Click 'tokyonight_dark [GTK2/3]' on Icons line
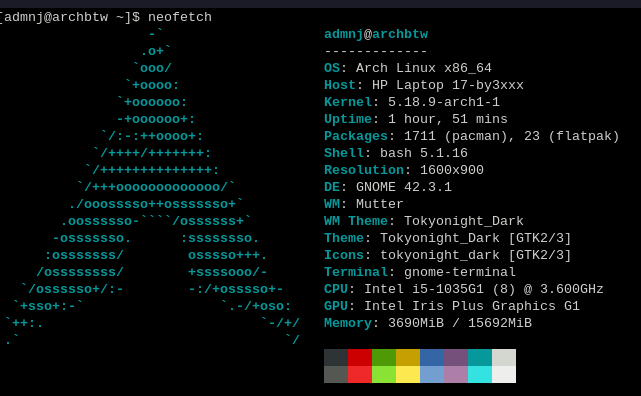 476,255
